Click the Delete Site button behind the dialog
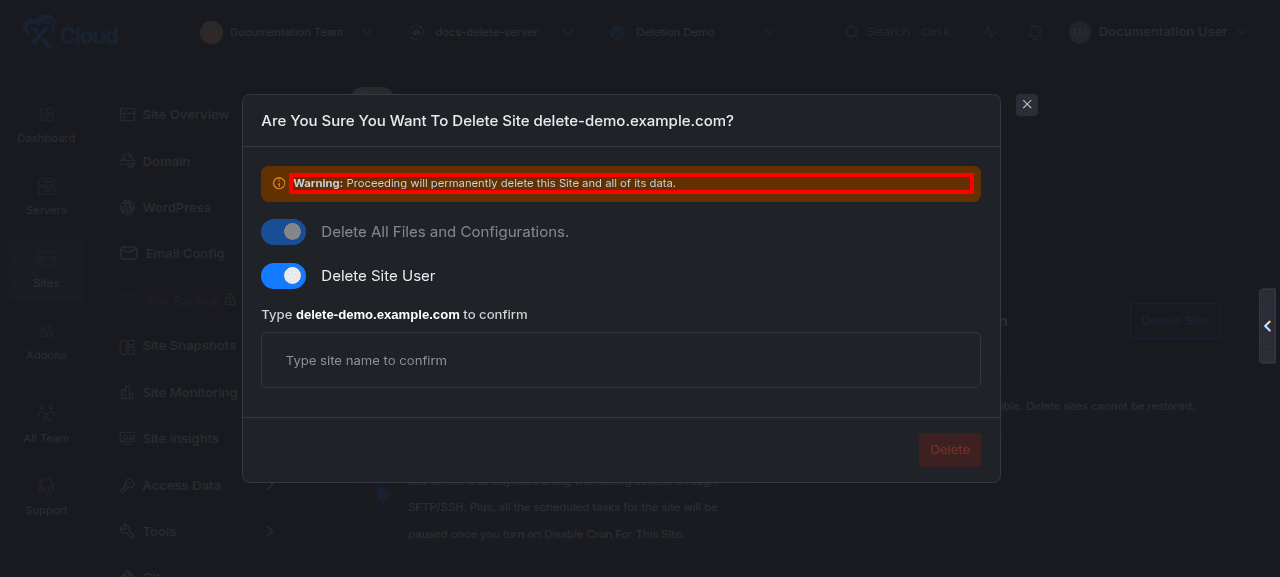The width and height of the screenshot is (1280, 577). 1175,321
